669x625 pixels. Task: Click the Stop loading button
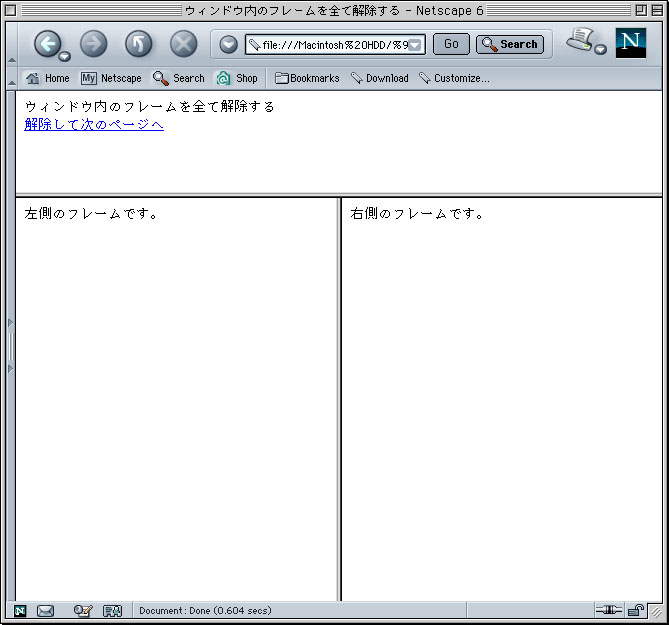183,44
